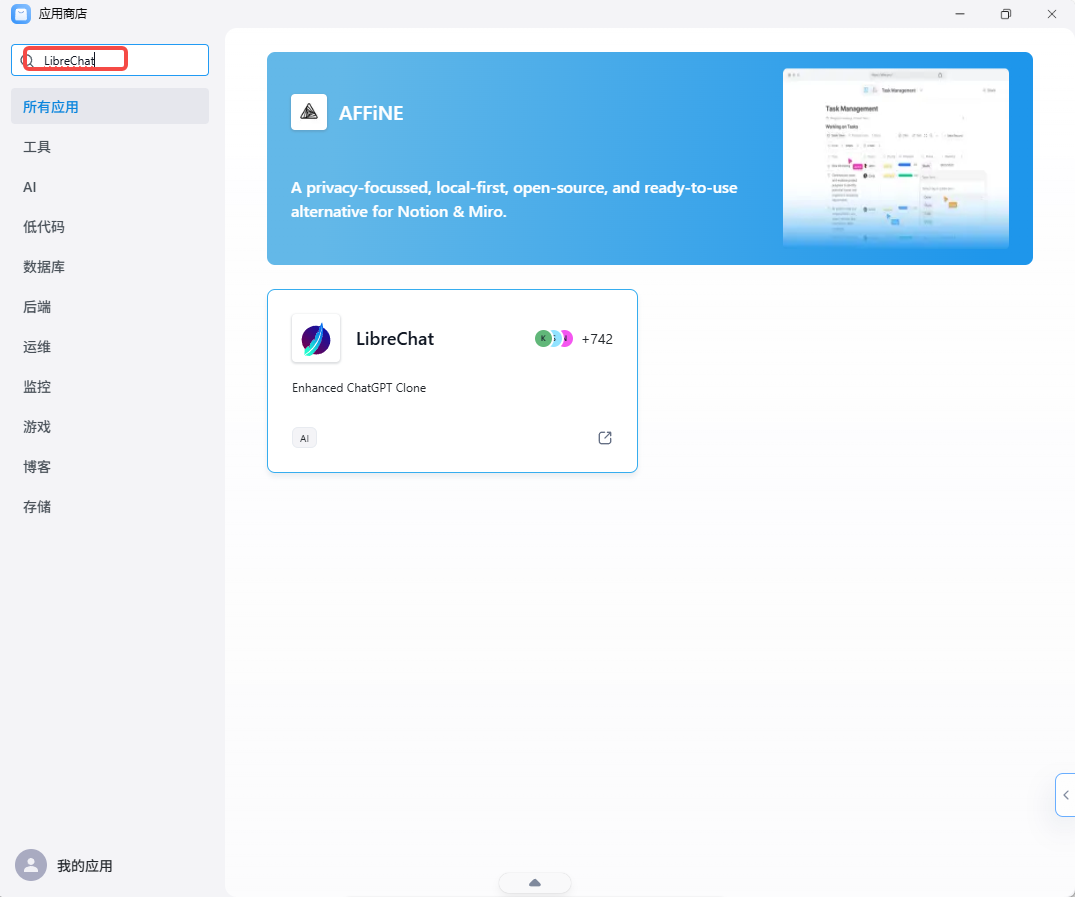Open the AFFiNE Task Management screenshot thumbnail
Screen dimensions: 1075x897
click(x=895, y=158)
